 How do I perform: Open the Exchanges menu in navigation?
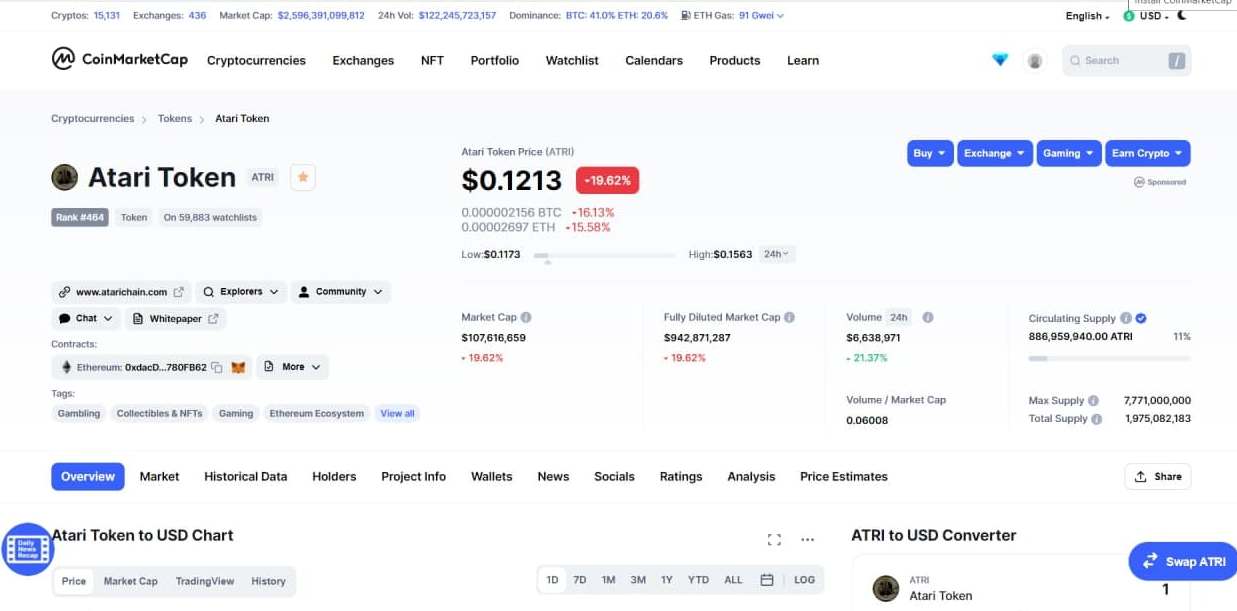[363, 61]
